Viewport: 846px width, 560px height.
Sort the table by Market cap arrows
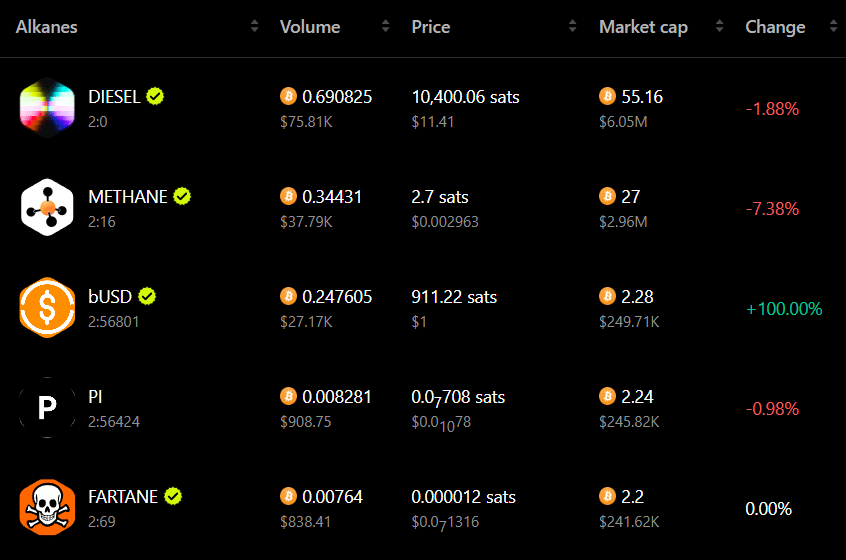pyautogui.click(x=719, y=26)
